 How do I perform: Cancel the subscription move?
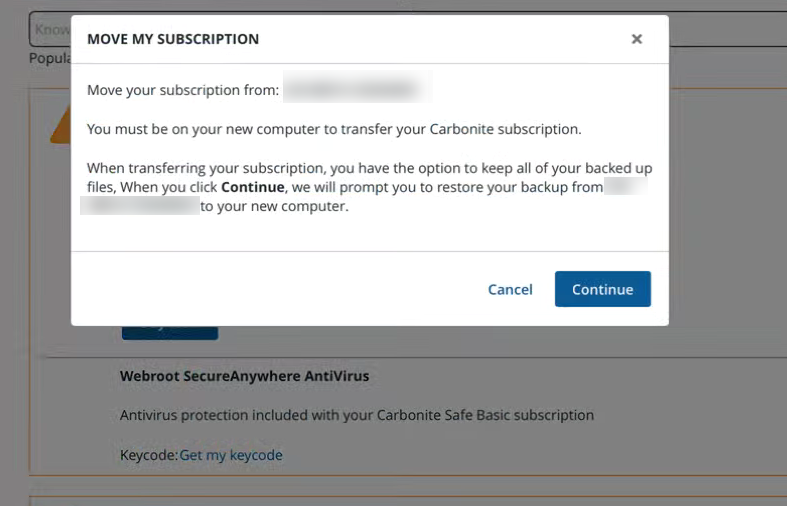click(x=510, y=289)
